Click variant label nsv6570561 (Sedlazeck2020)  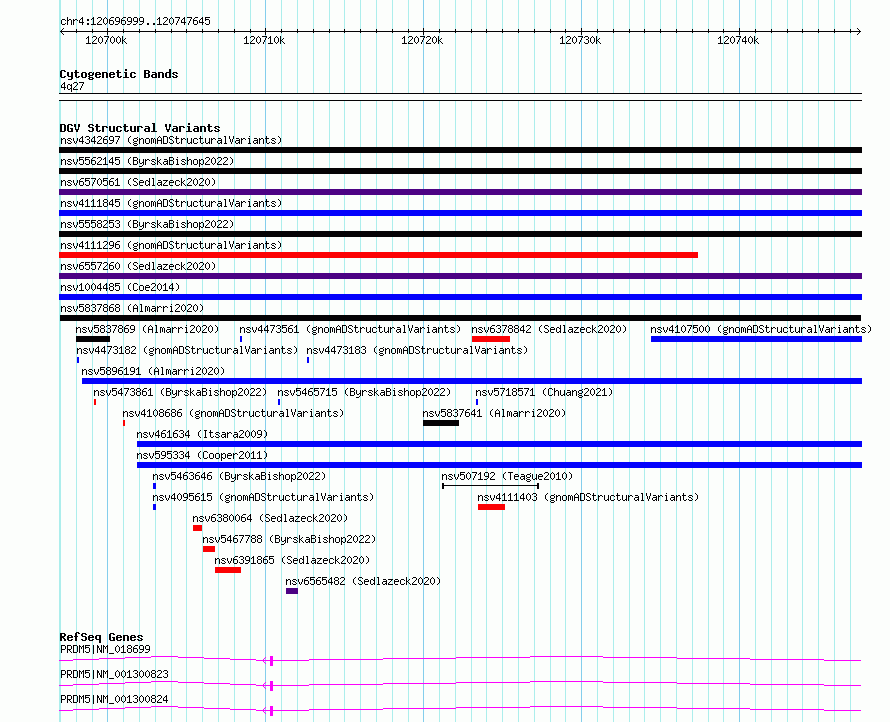(x=138, y=182)
